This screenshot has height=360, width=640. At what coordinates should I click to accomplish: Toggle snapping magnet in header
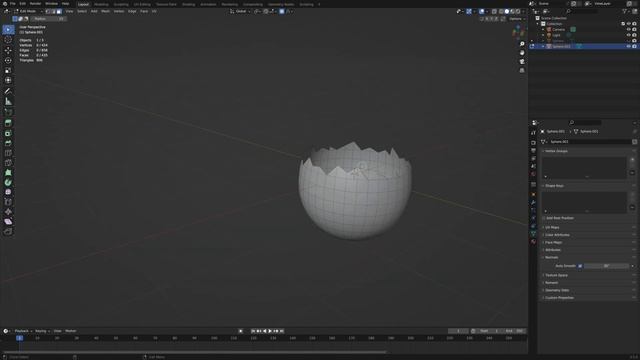coord(266,11)
